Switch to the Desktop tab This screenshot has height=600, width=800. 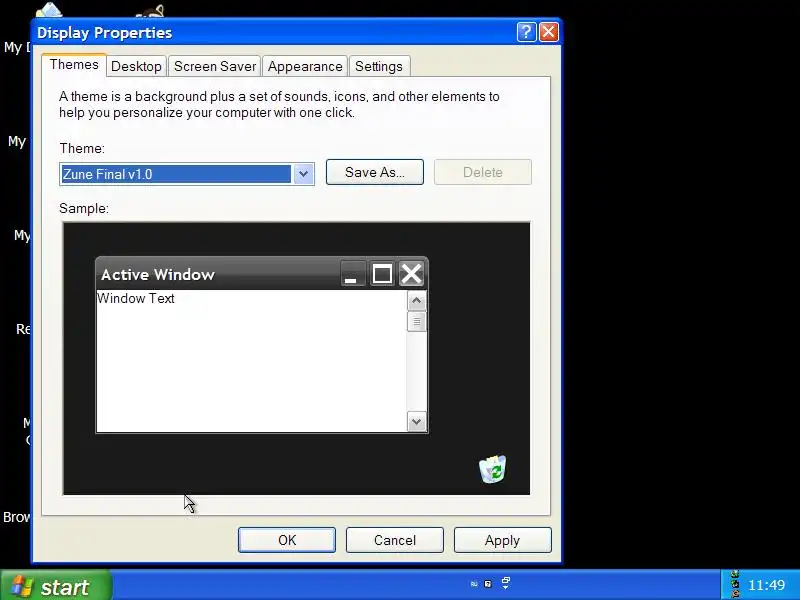tap(136, 66)
